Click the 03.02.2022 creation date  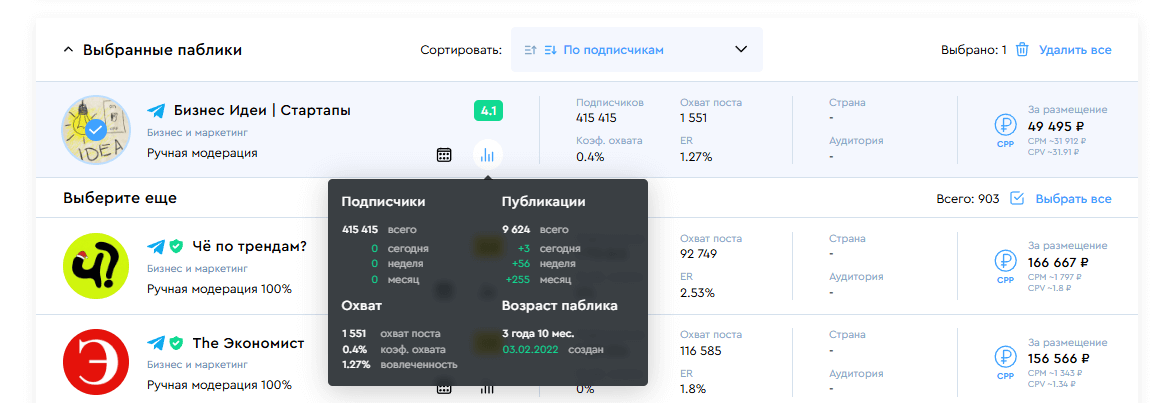pos(530,349)
